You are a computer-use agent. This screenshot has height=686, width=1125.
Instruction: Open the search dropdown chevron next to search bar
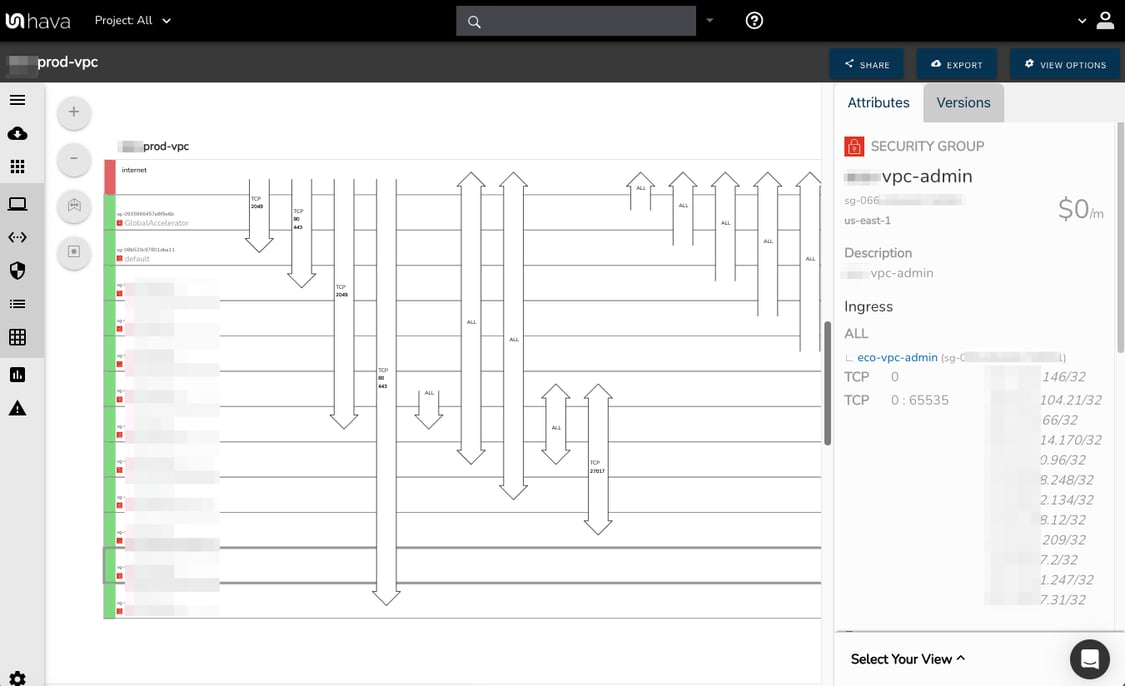pyautogui.click(x=710, y=20)
